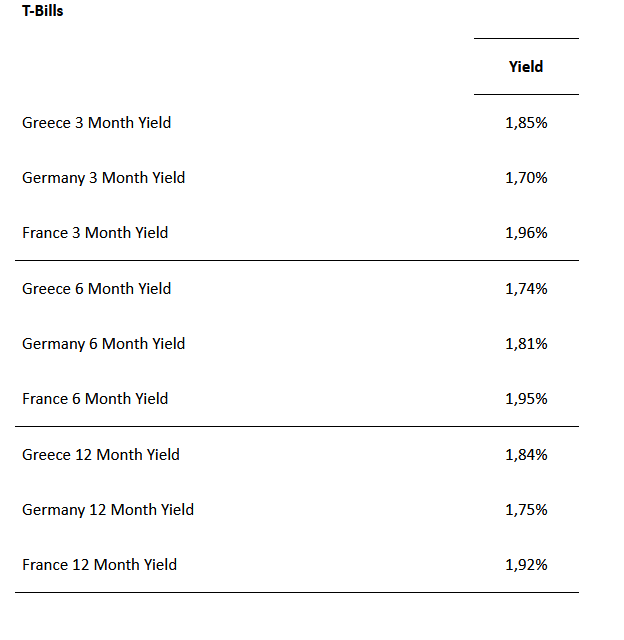
Task: Select the 1,84% yield value
Action: [x=526, y=455]
